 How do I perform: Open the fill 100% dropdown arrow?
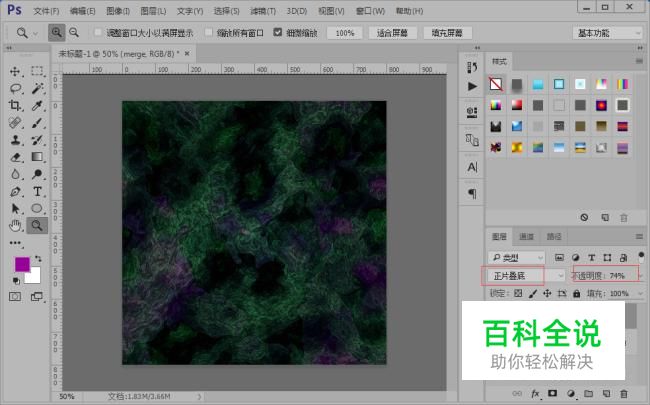pyautogui.click(x=640, y=293)
